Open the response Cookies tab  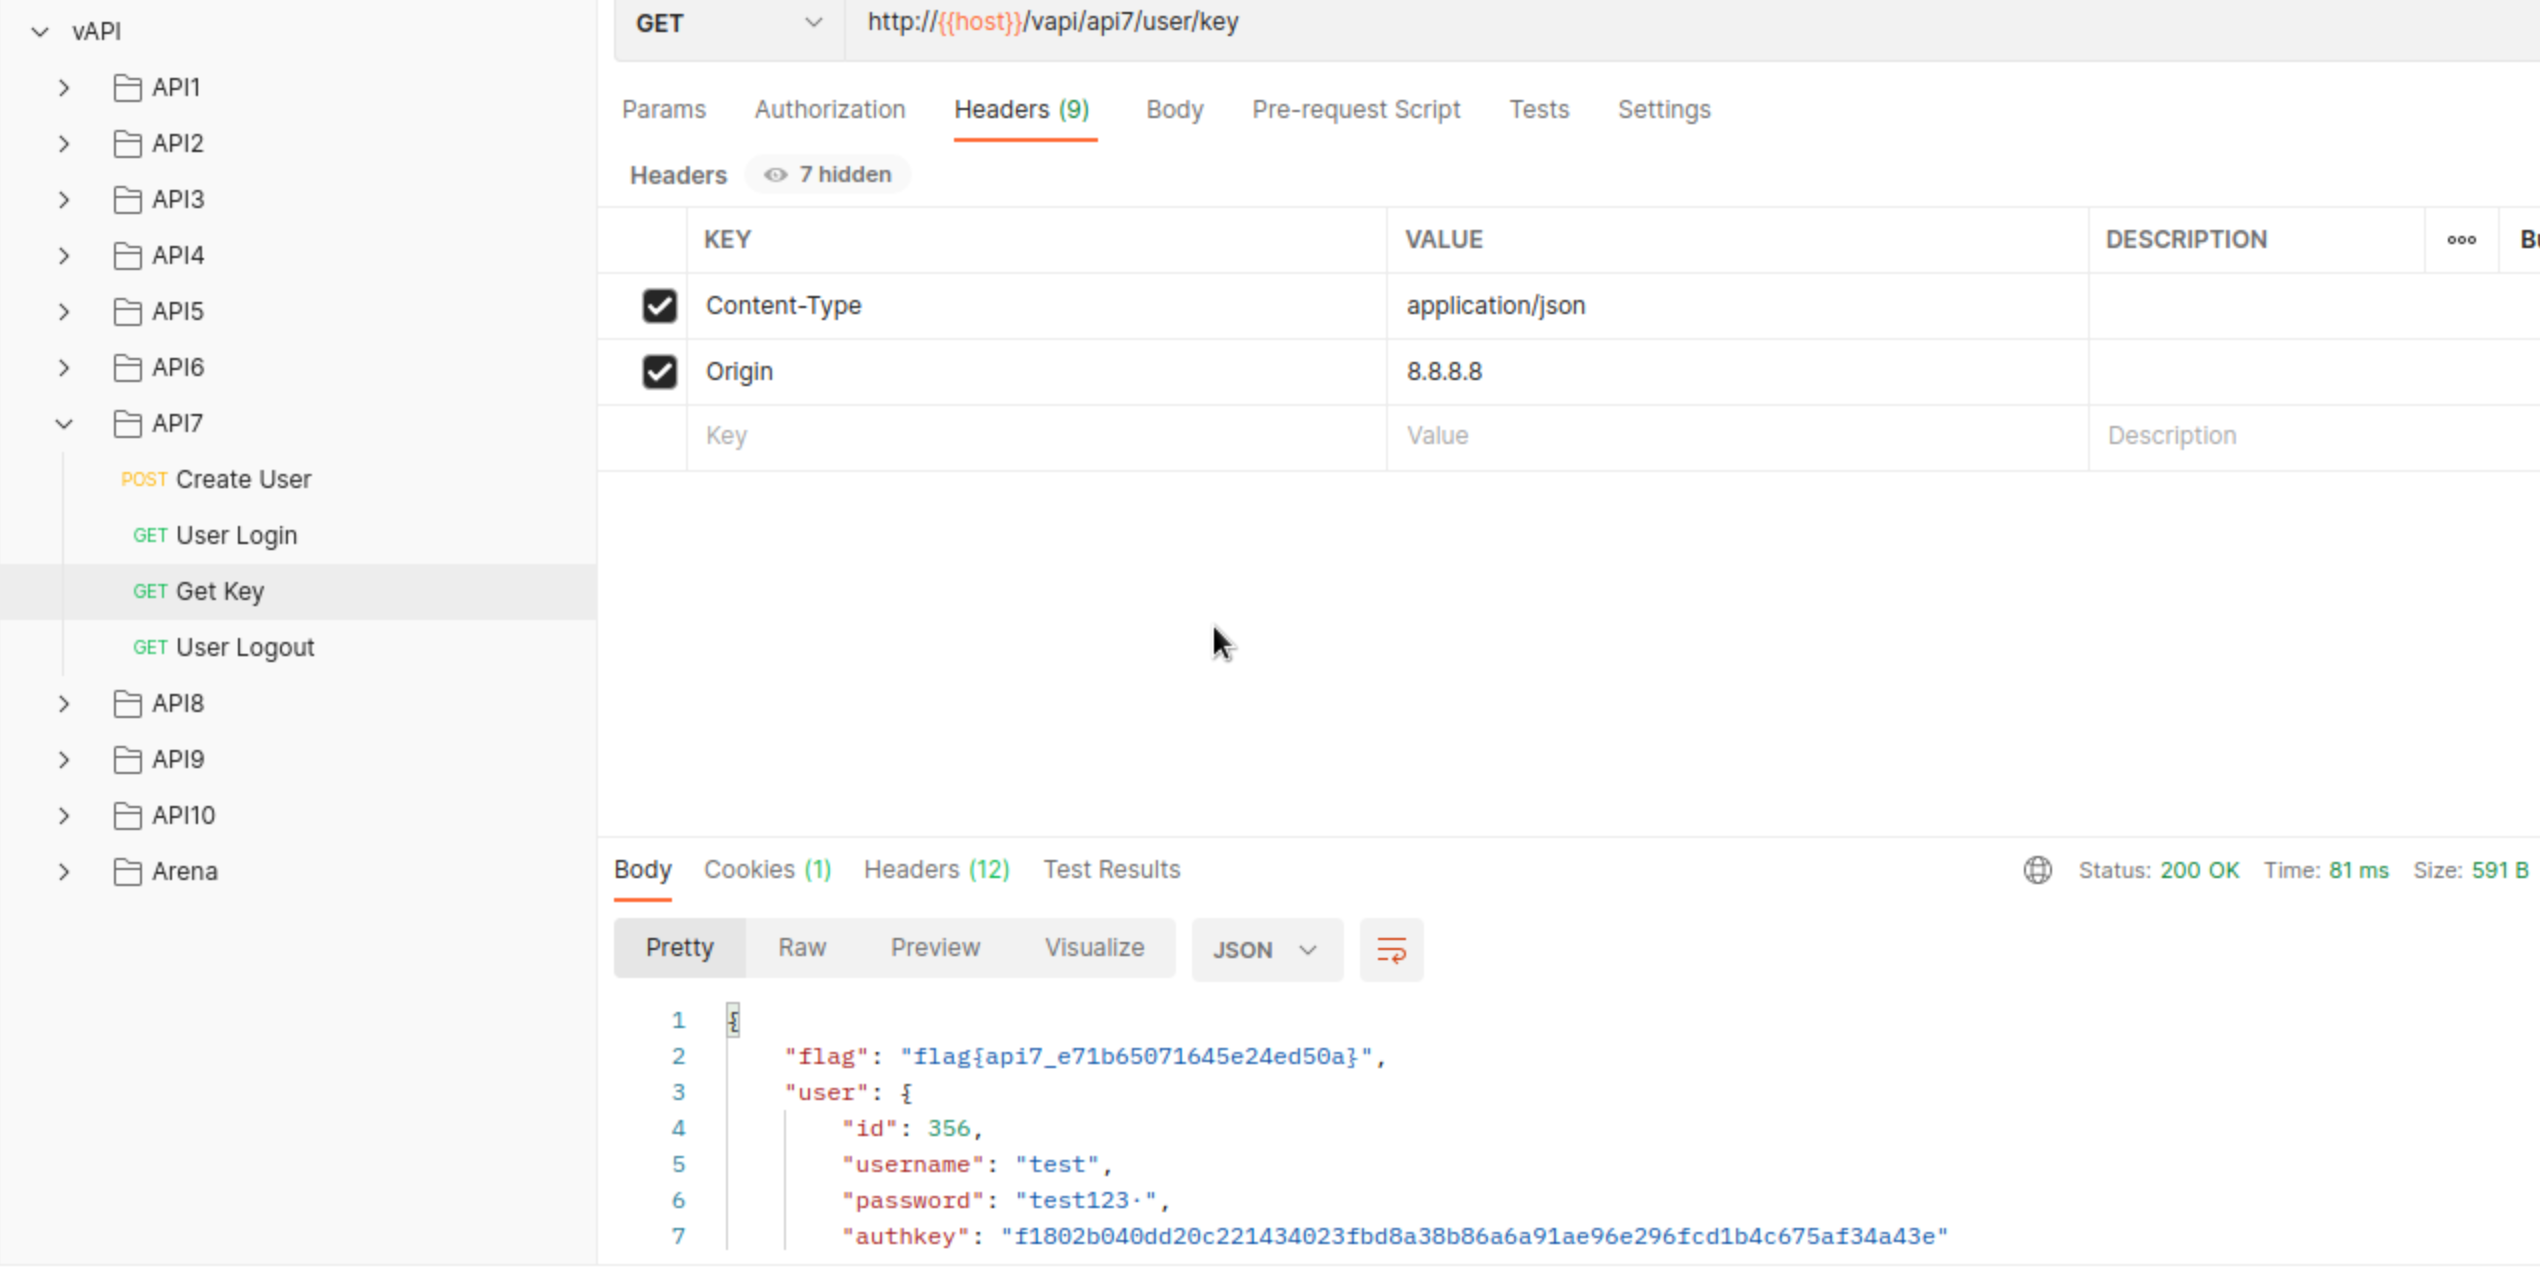point(767,870)
